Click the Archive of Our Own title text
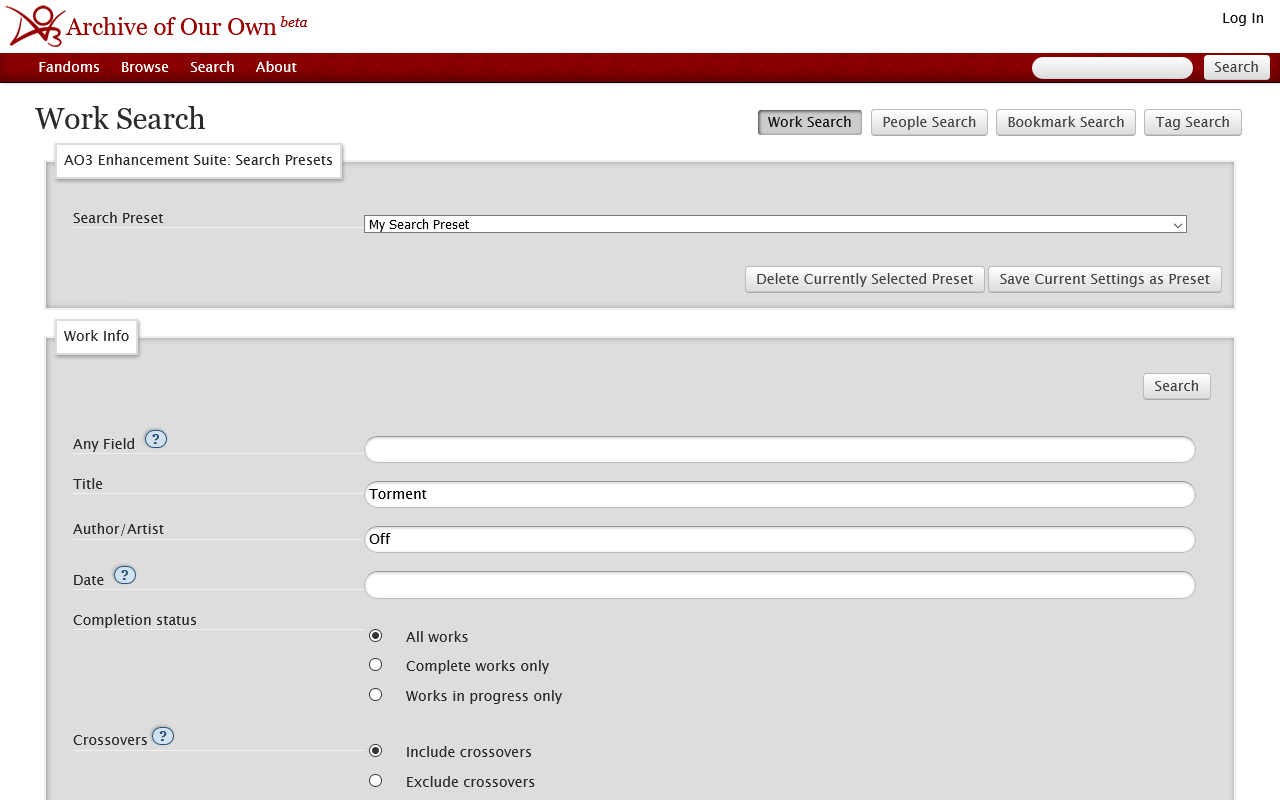The width and height of the screenshot is (1280, 800). click(171, 27)
